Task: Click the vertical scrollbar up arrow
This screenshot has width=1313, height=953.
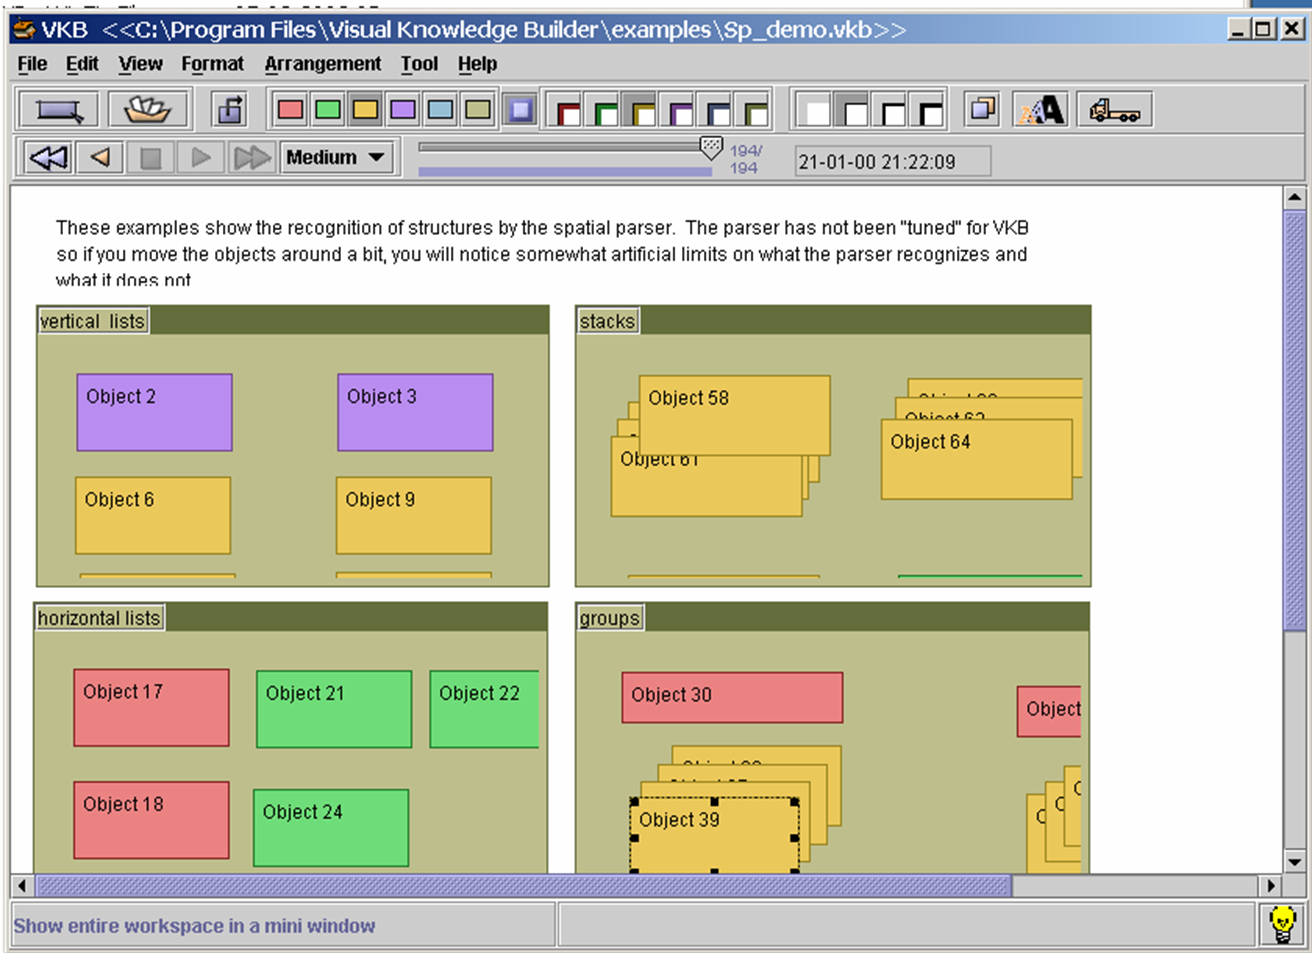Action: coord(1294,197)
